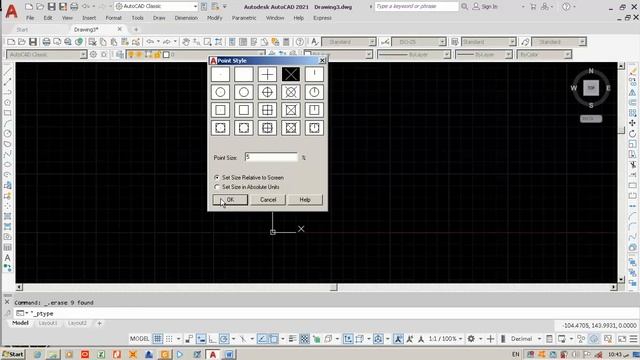
Task: Toggle snap mode in status bar
Action: (x=169, y=339)
